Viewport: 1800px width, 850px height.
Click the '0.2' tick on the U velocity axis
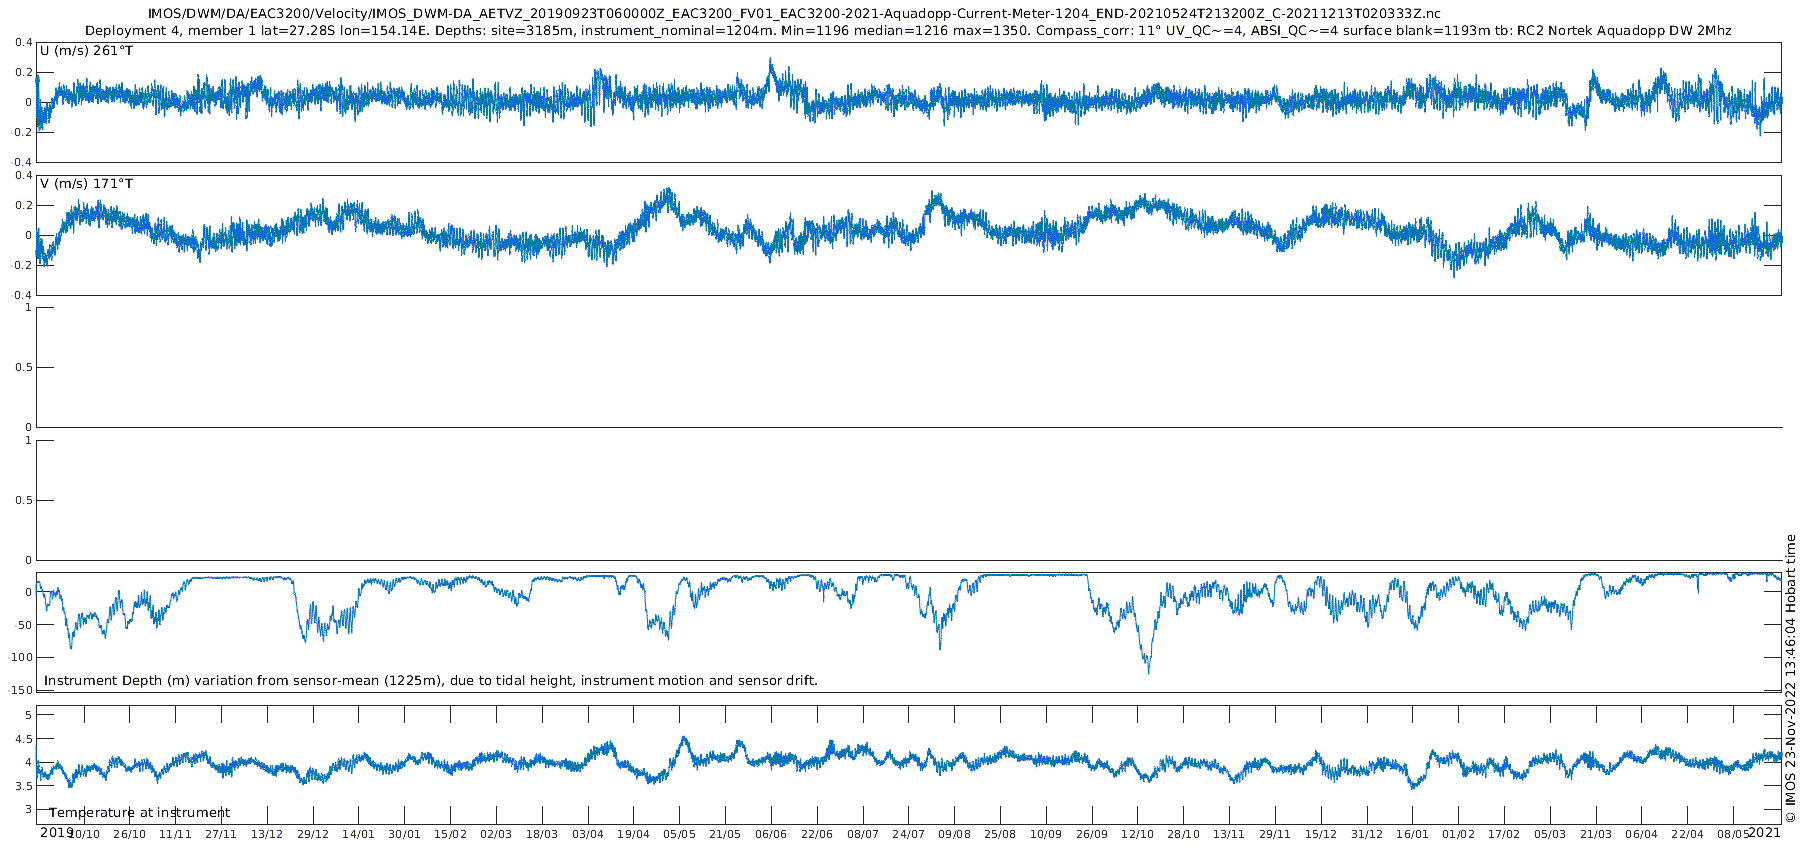(24, 73)
